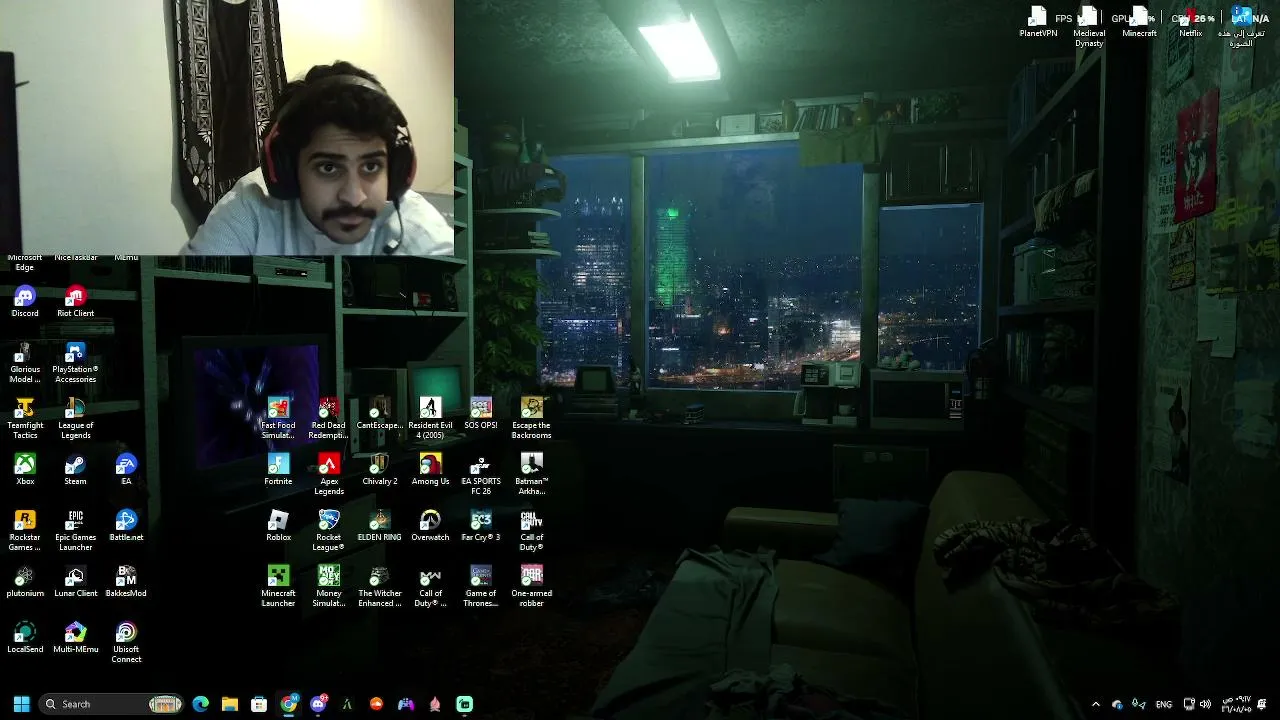Click the PlayStation Accessories icon
1280x720 pixels.
(x=75, y=363)
